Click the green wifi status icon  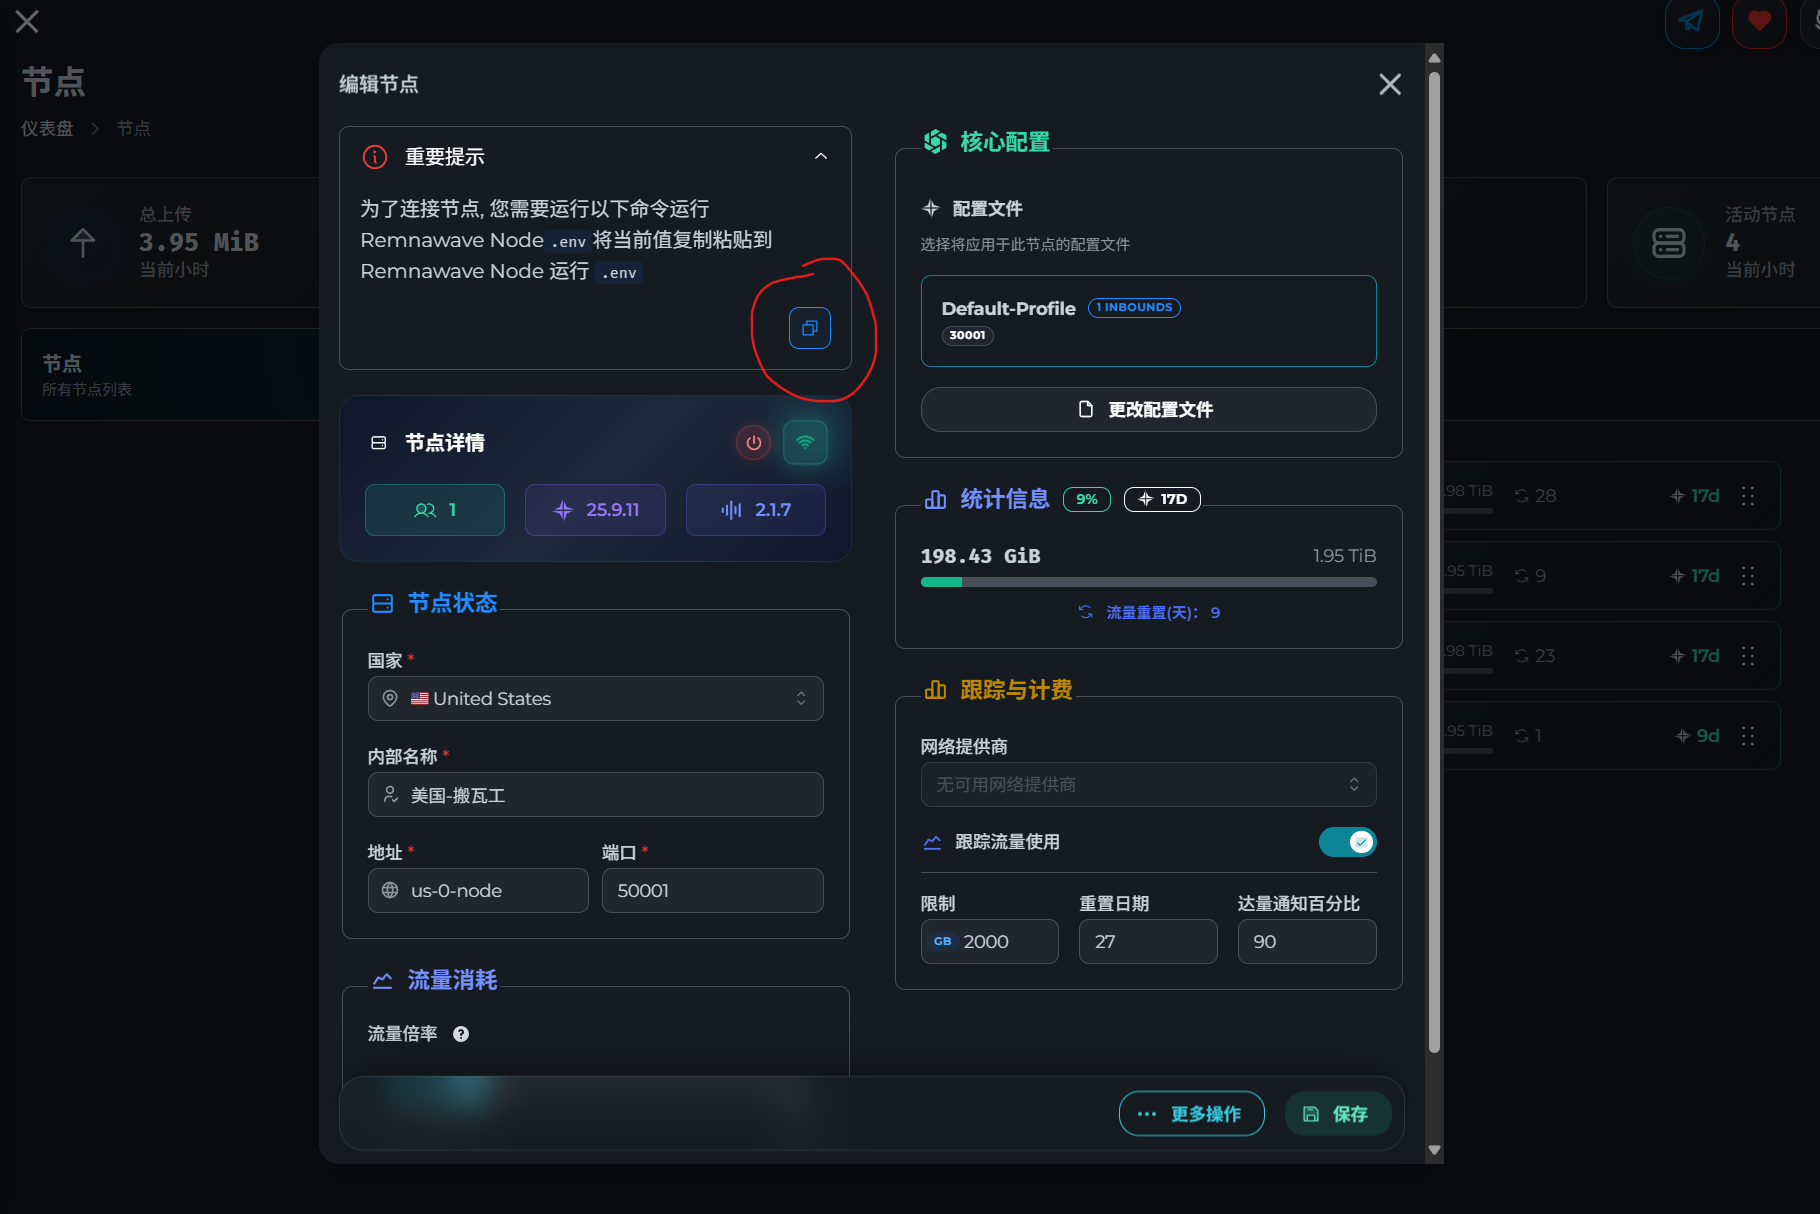click(805, 443)
